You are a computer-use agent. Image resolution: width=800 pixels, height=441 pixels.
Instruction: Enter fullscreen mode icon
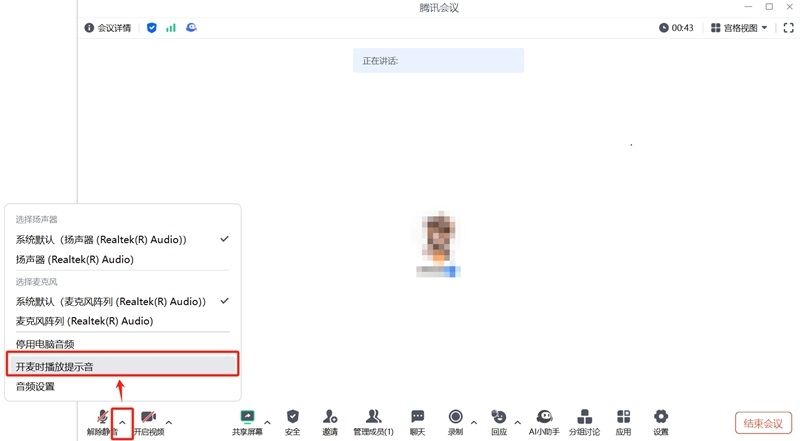tap(788, 28)
